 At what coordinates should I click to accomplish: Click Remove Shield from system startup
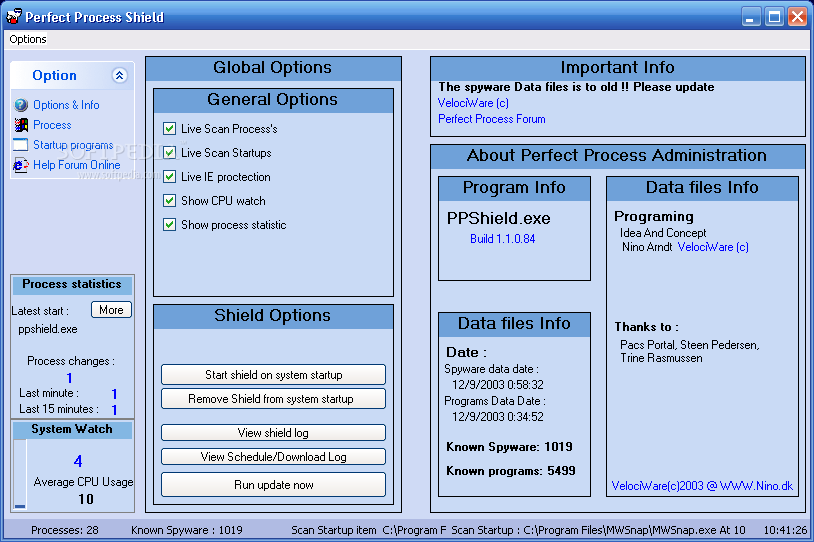[274, 399]
